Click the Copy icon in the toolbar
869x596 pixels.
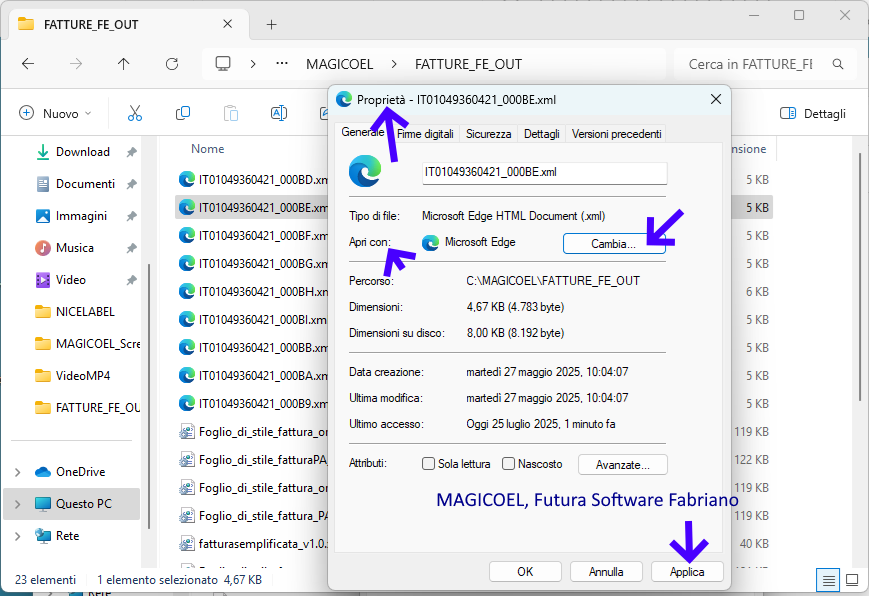(183, 113)
